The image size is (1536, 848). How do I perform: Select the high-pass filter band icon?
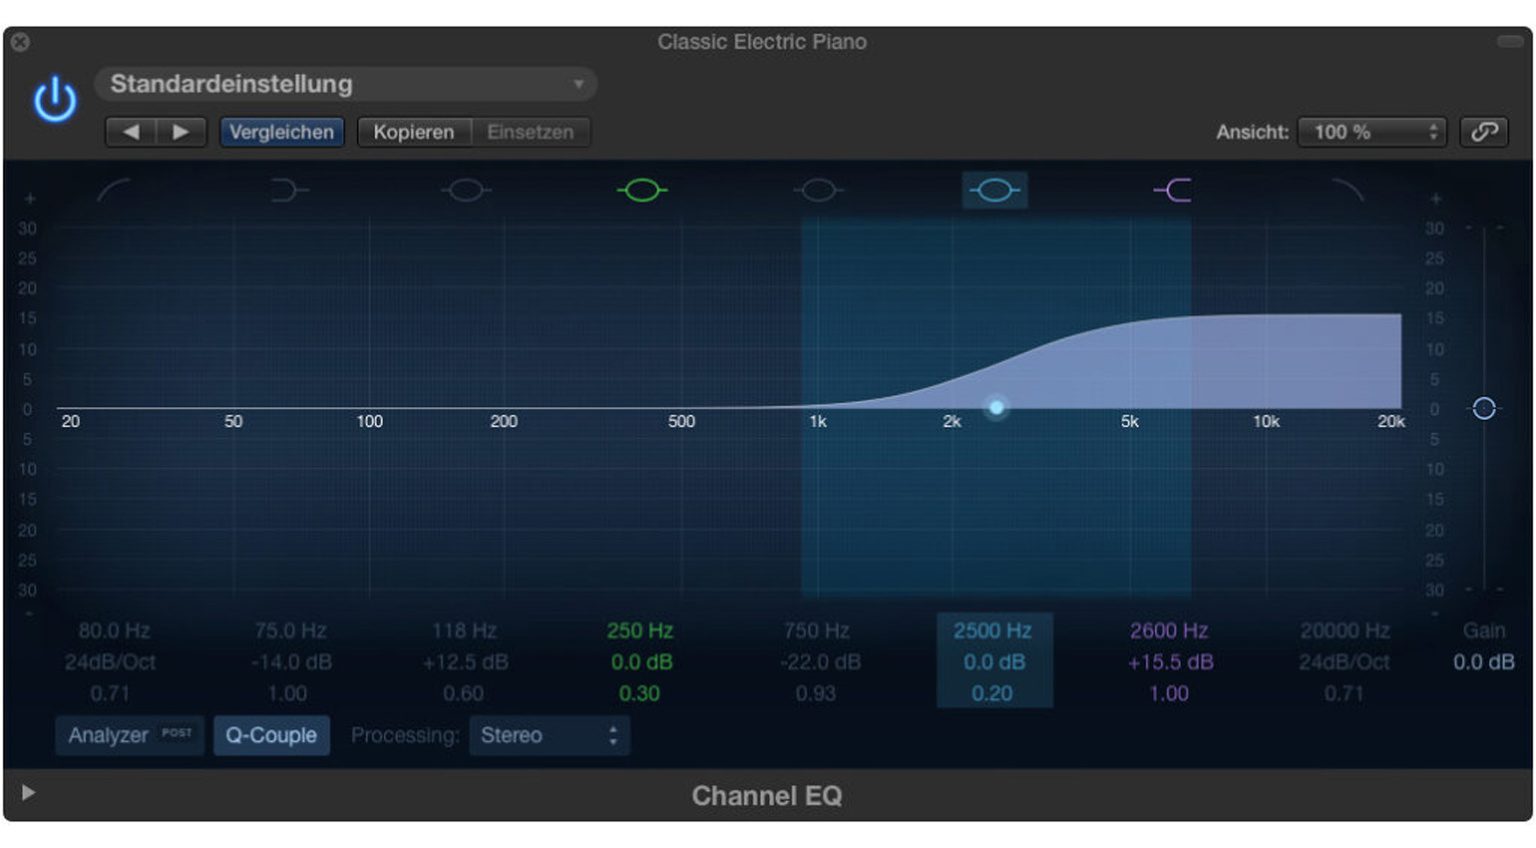[x=112, y=190]
